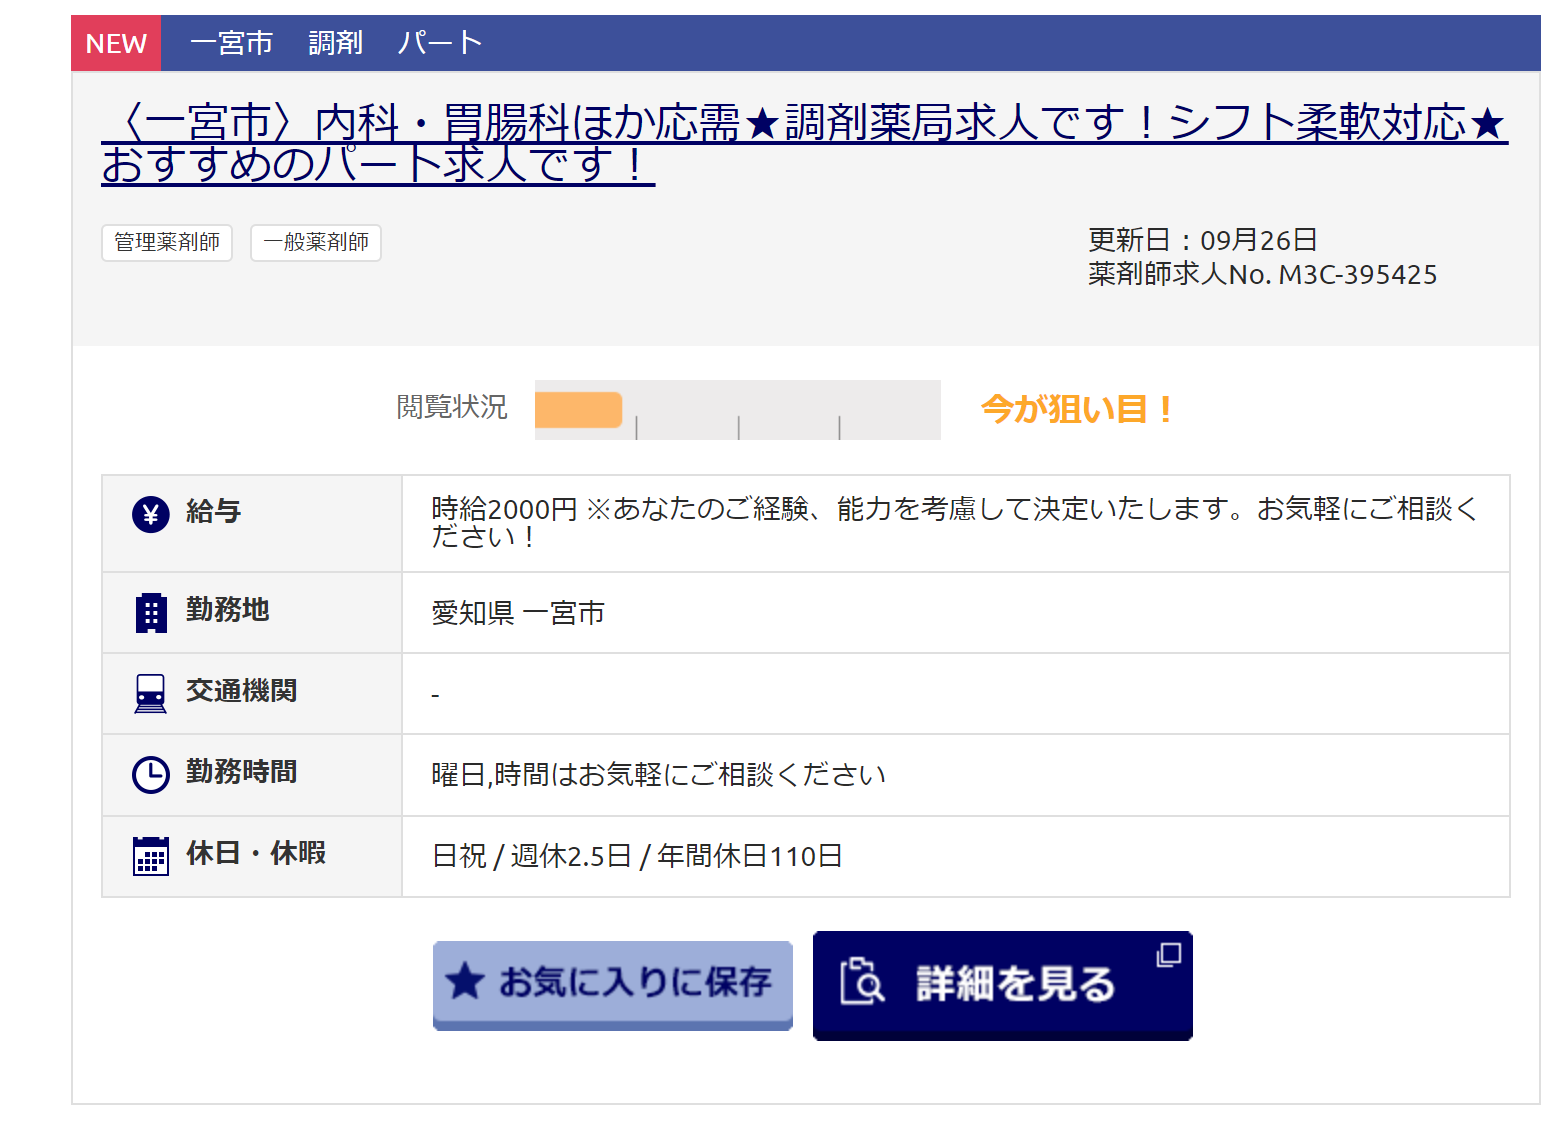Click the yen salary icon
1548x1141 pixels.
pos(151,514)
